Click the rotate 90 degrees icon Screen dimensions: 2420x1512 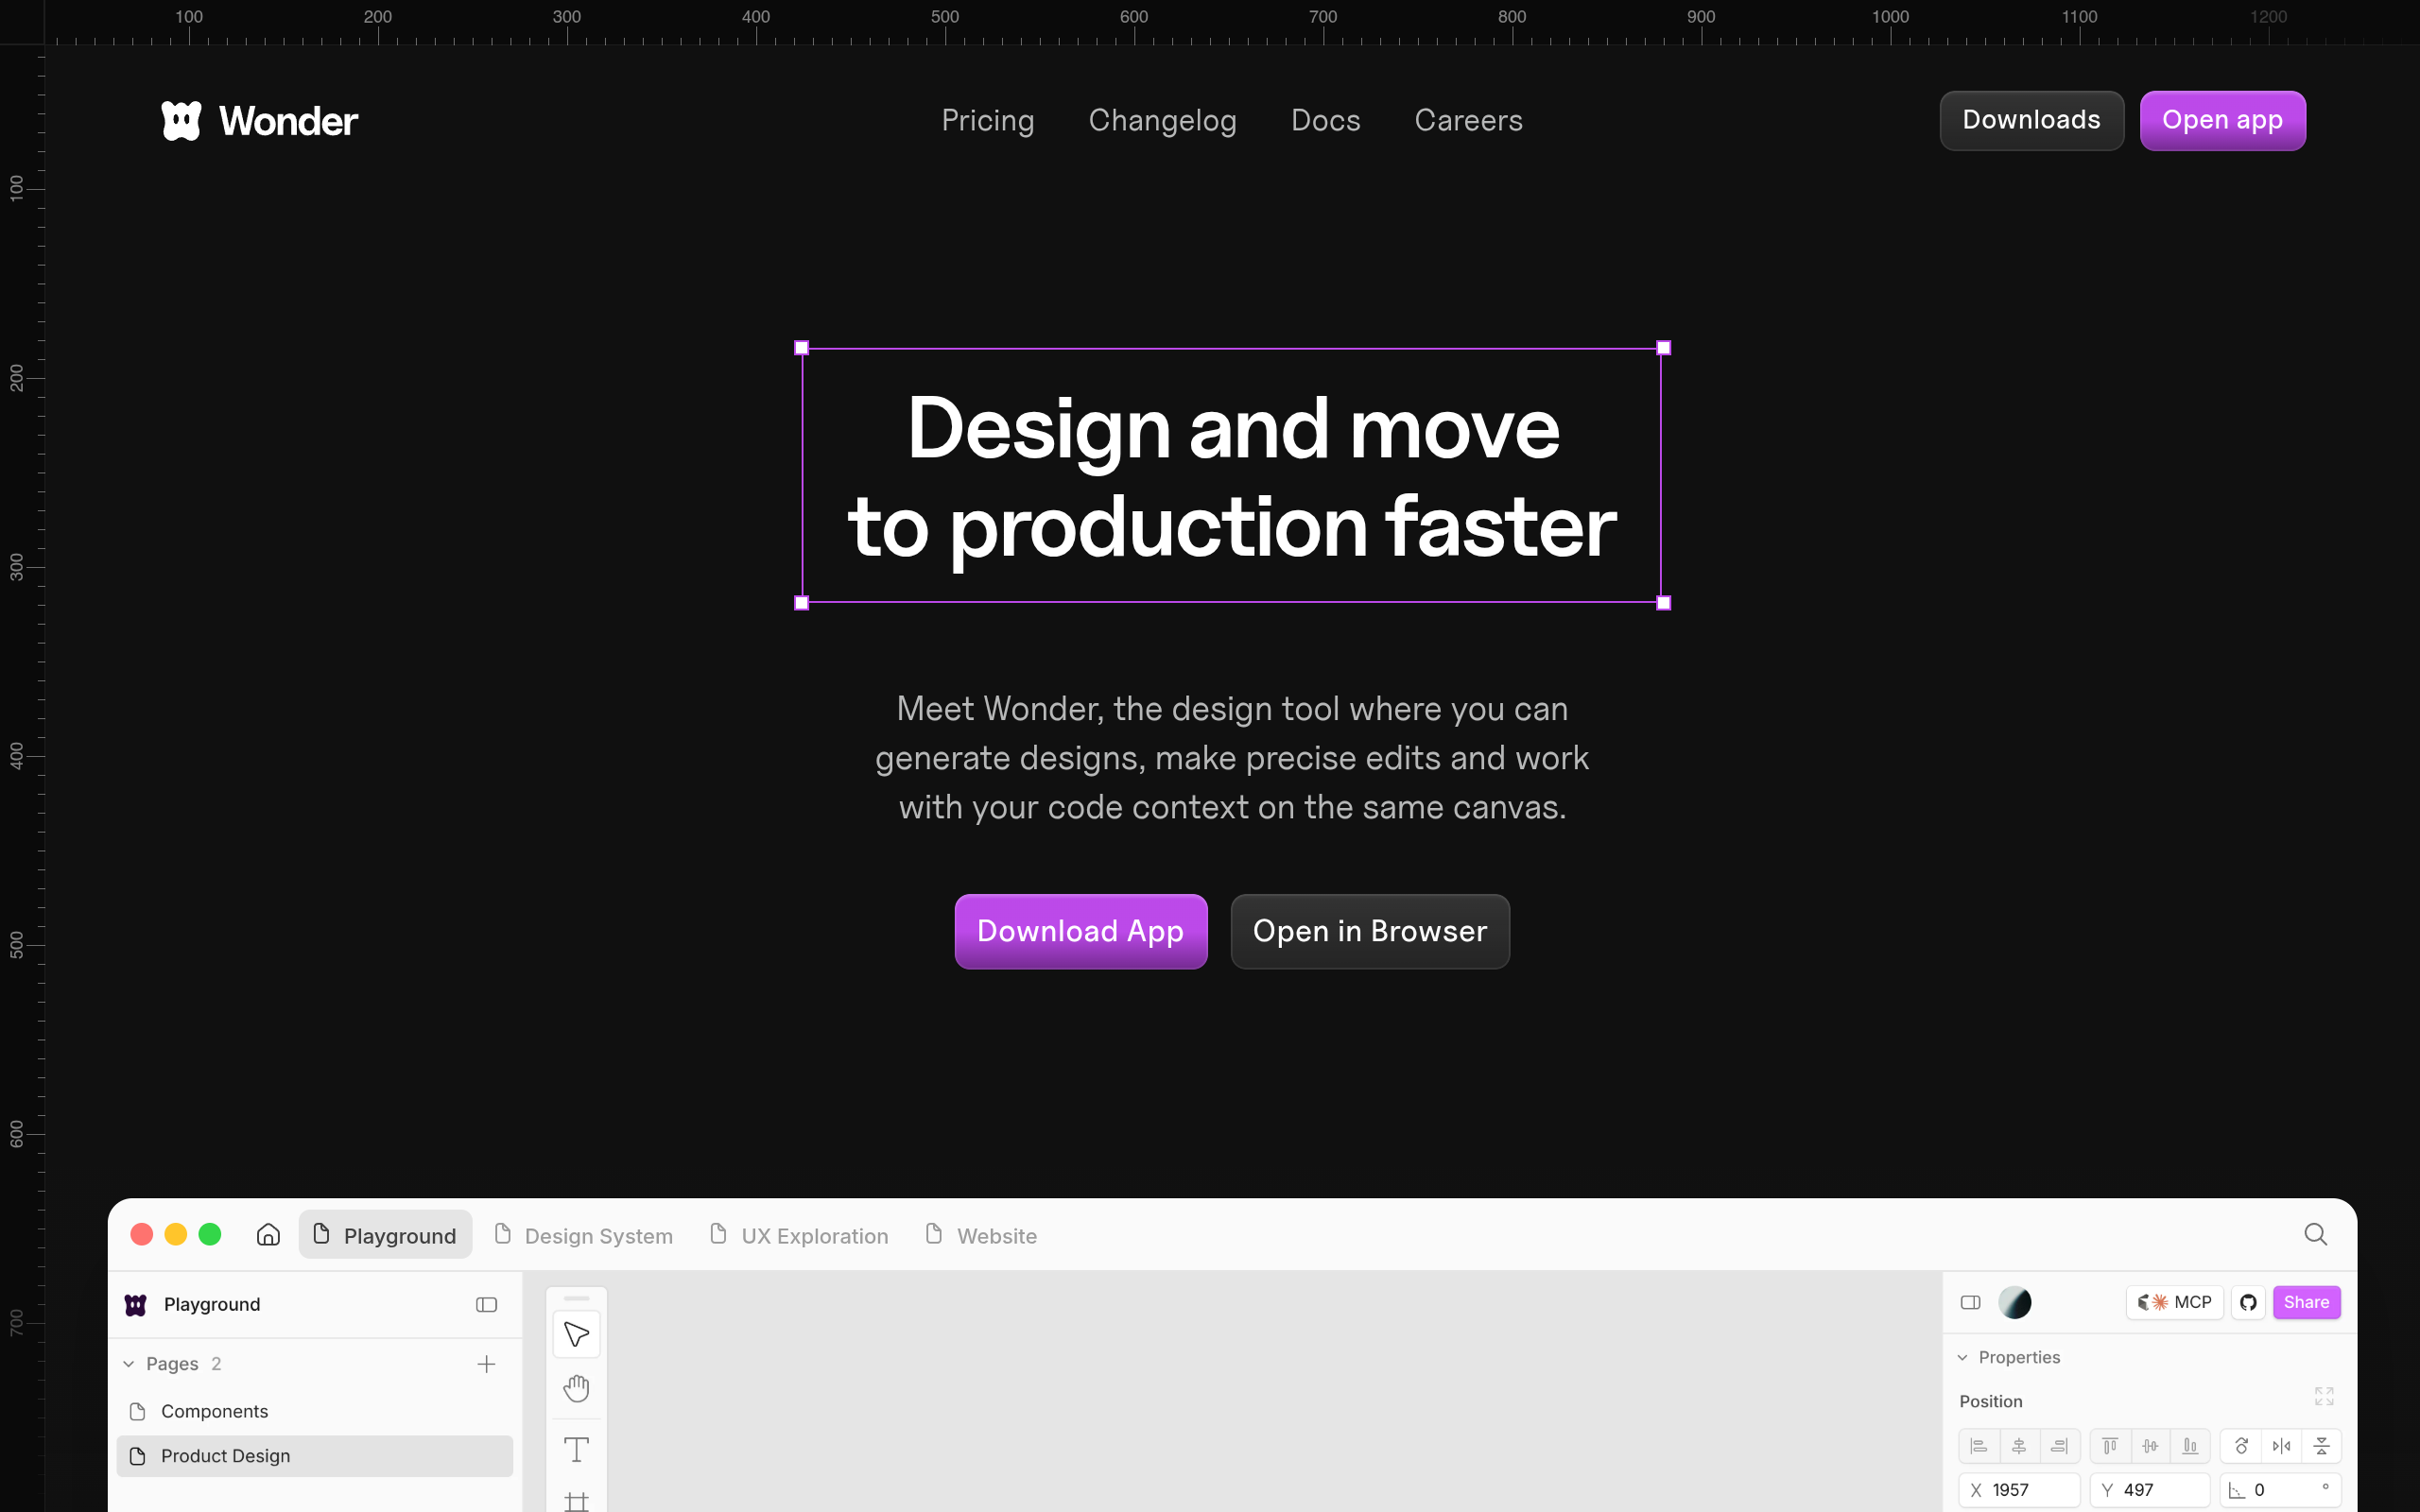coord(2241,1445)
